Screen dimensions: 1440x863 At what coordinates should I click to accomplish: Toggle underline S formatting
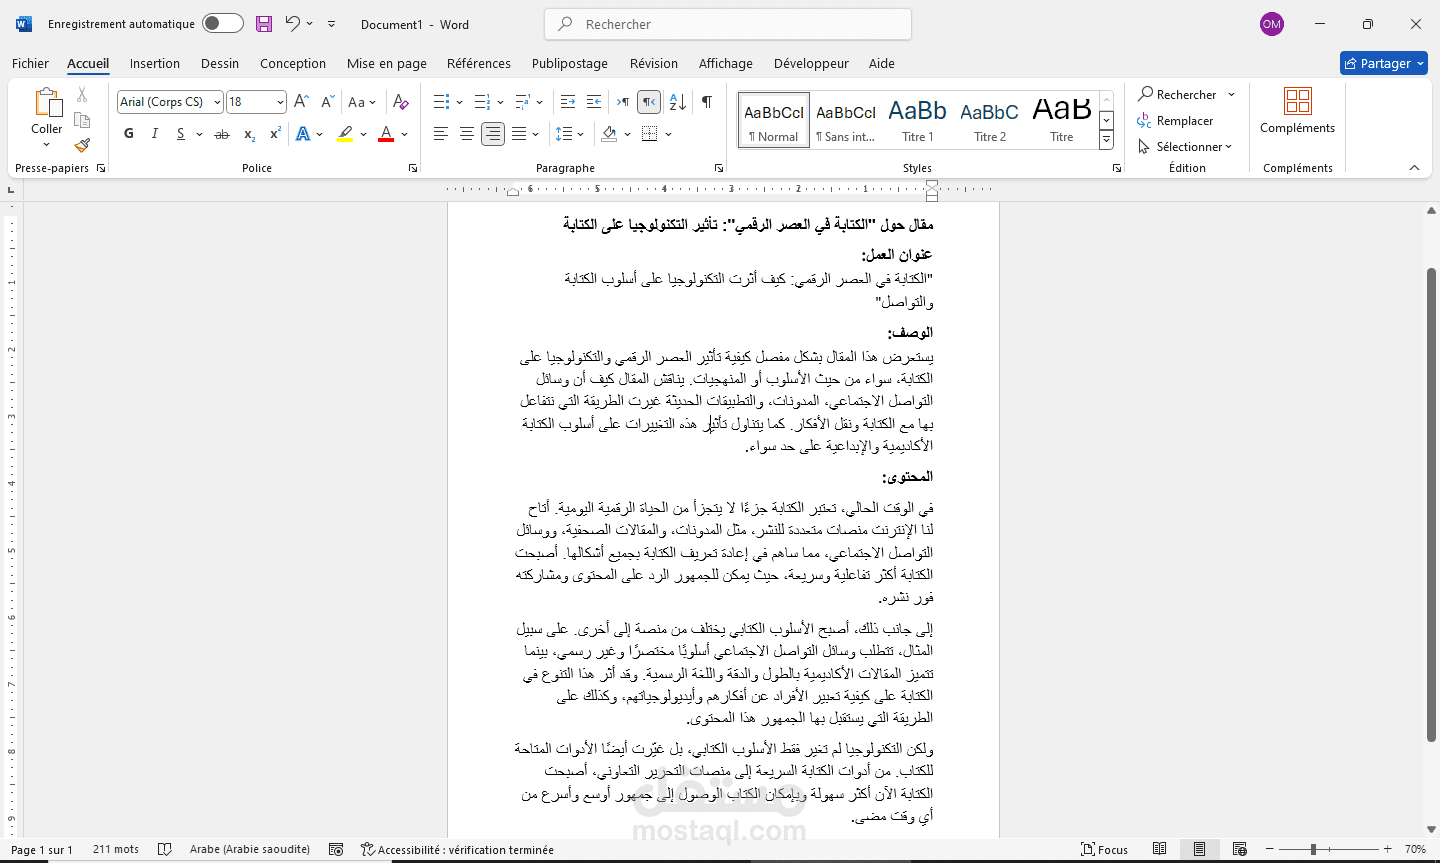click(180, 134)
